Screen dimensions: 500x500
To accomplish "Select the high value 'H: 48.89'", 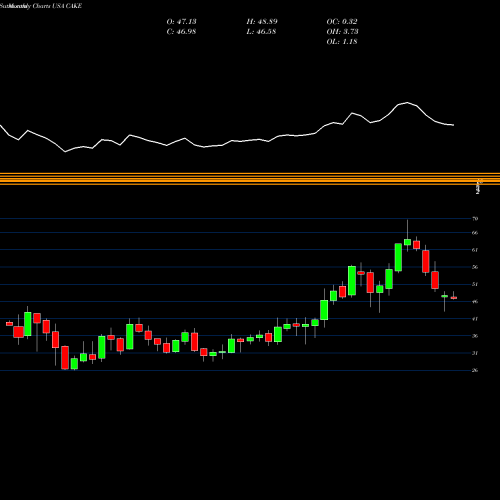I will 262,22.
